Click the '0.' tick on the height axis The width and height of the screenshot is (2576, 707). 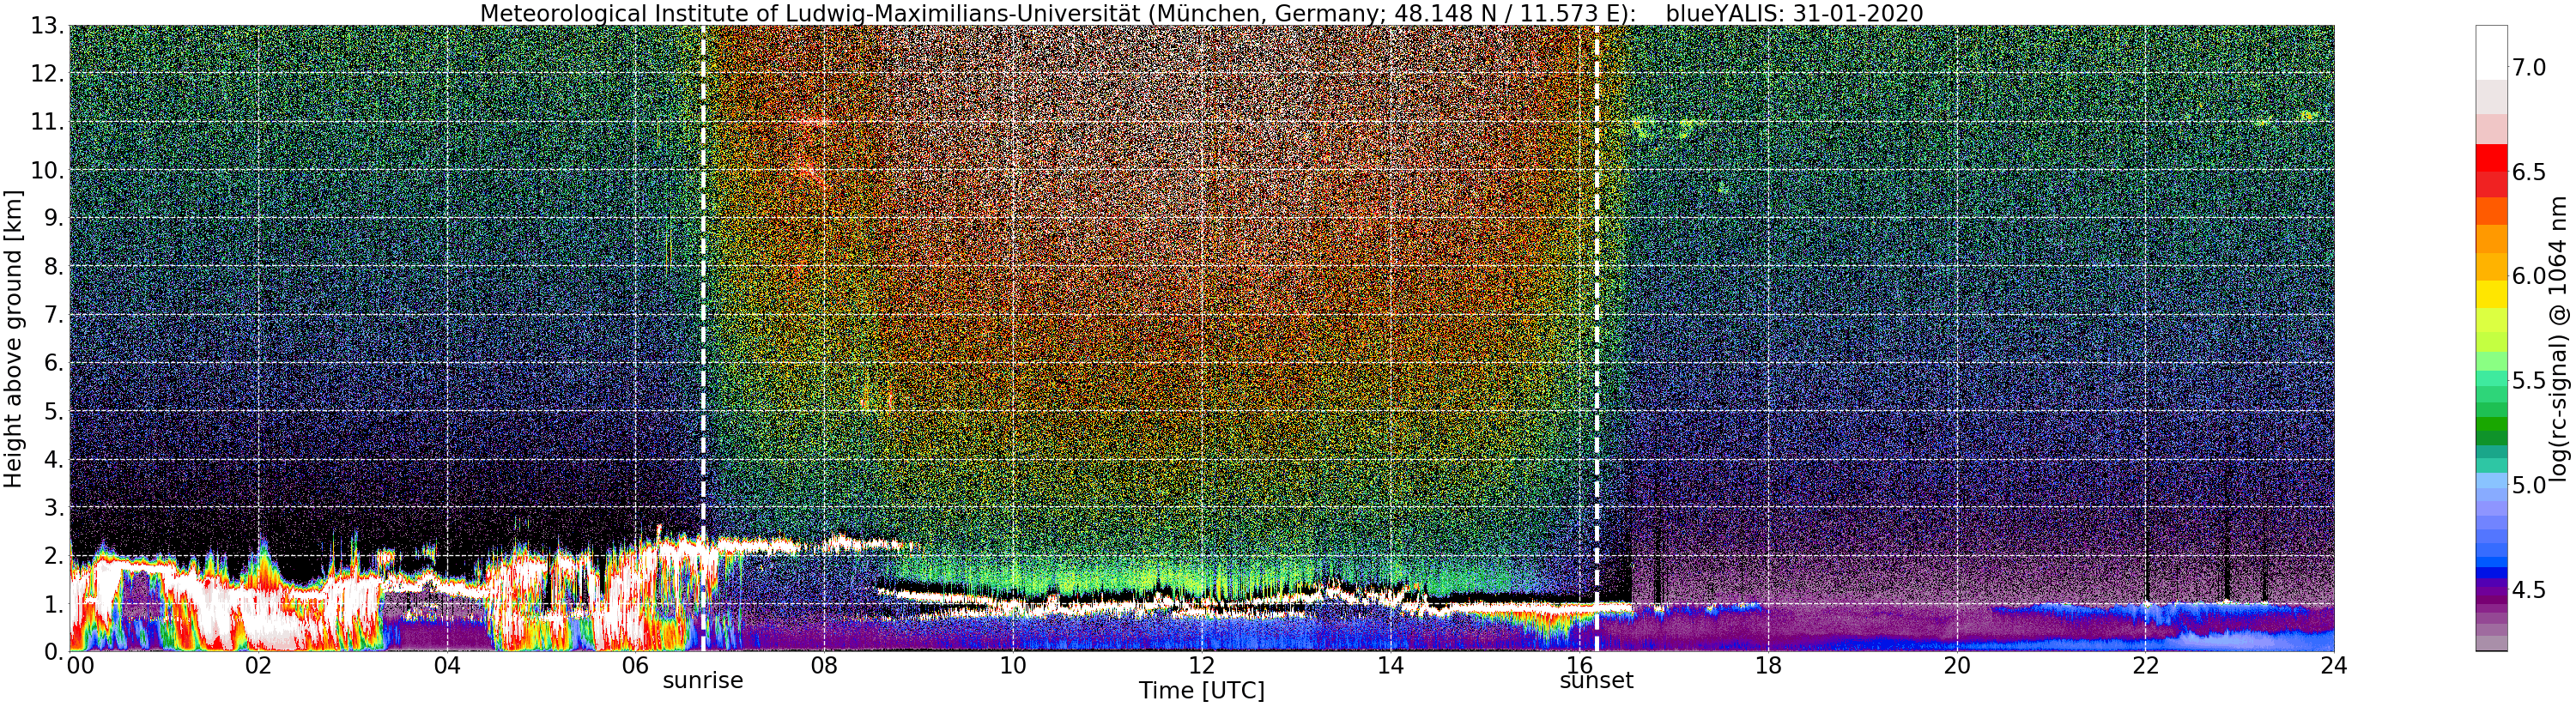click(x=53, y=651)
